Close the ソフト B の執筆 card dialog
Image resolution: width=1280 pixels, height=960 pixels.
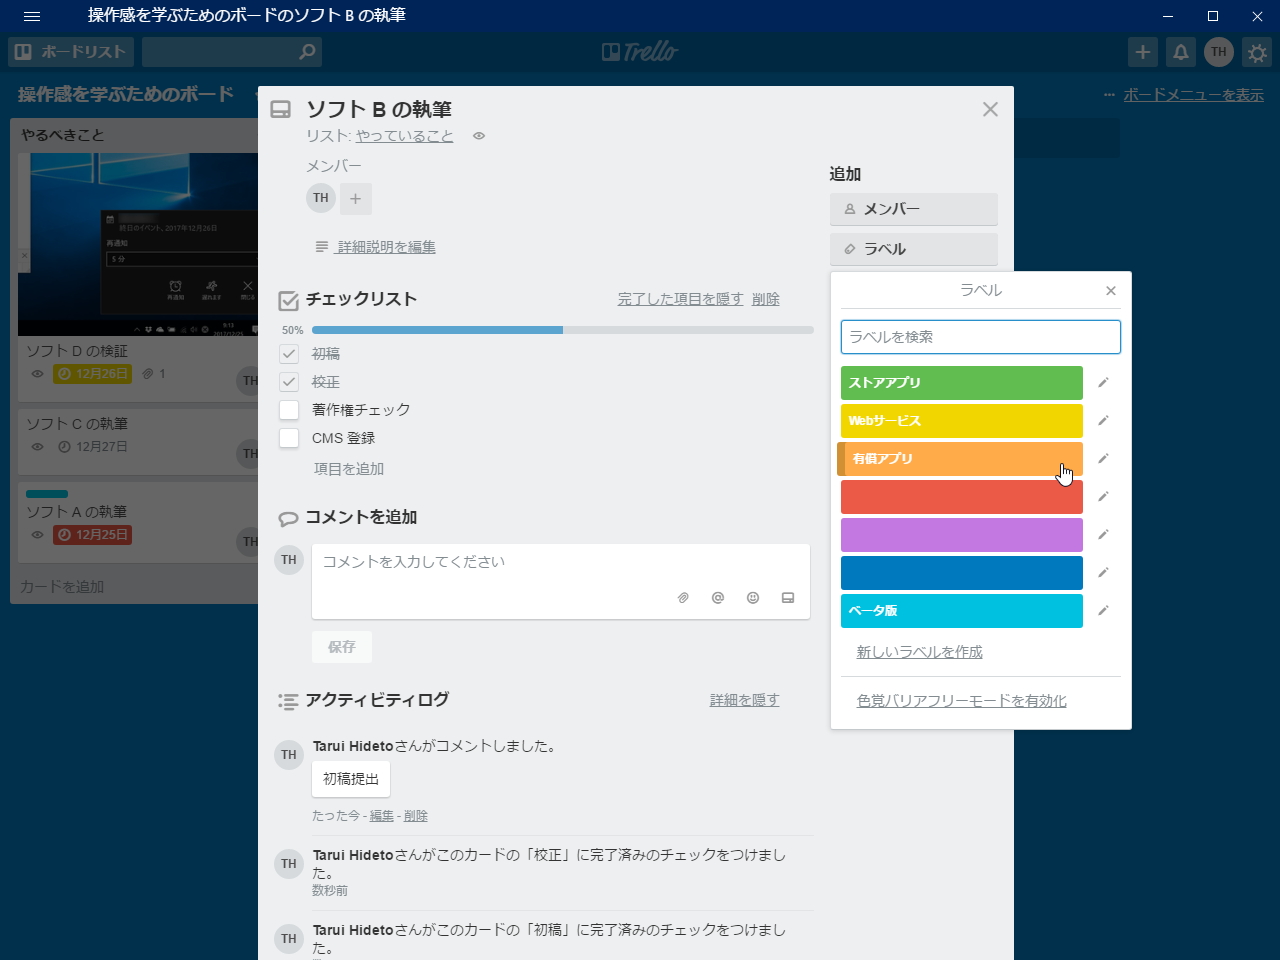pyautogui.click(x=990, y=109)
